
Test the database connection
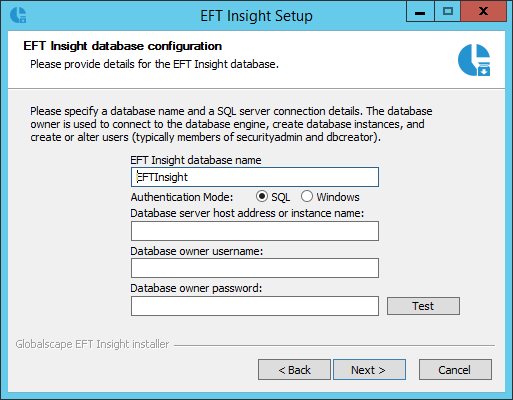[x=423, y=306]
